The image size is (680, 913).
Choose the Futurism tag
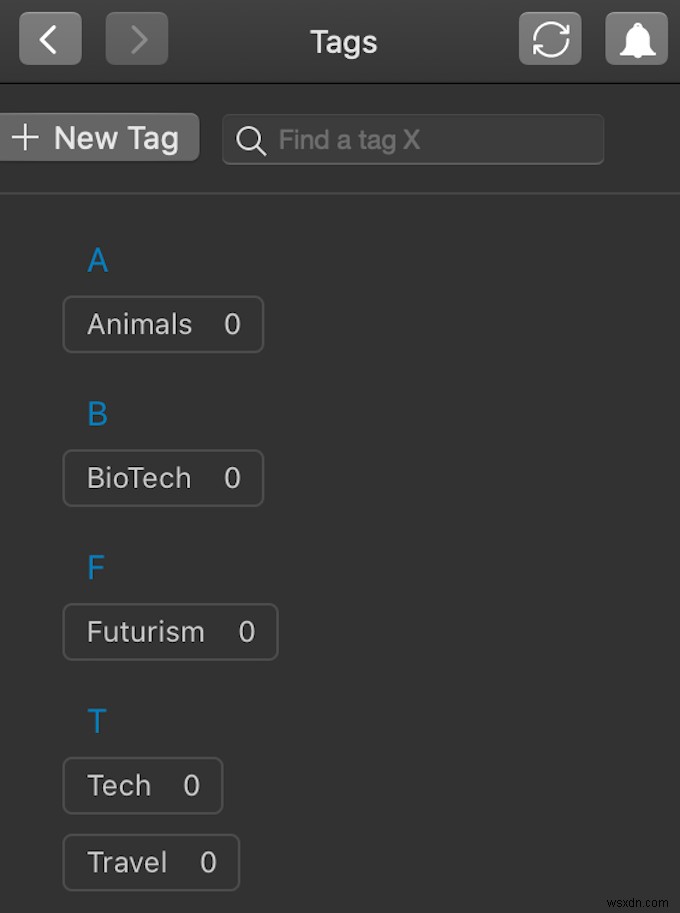click(x=146, y=632)
